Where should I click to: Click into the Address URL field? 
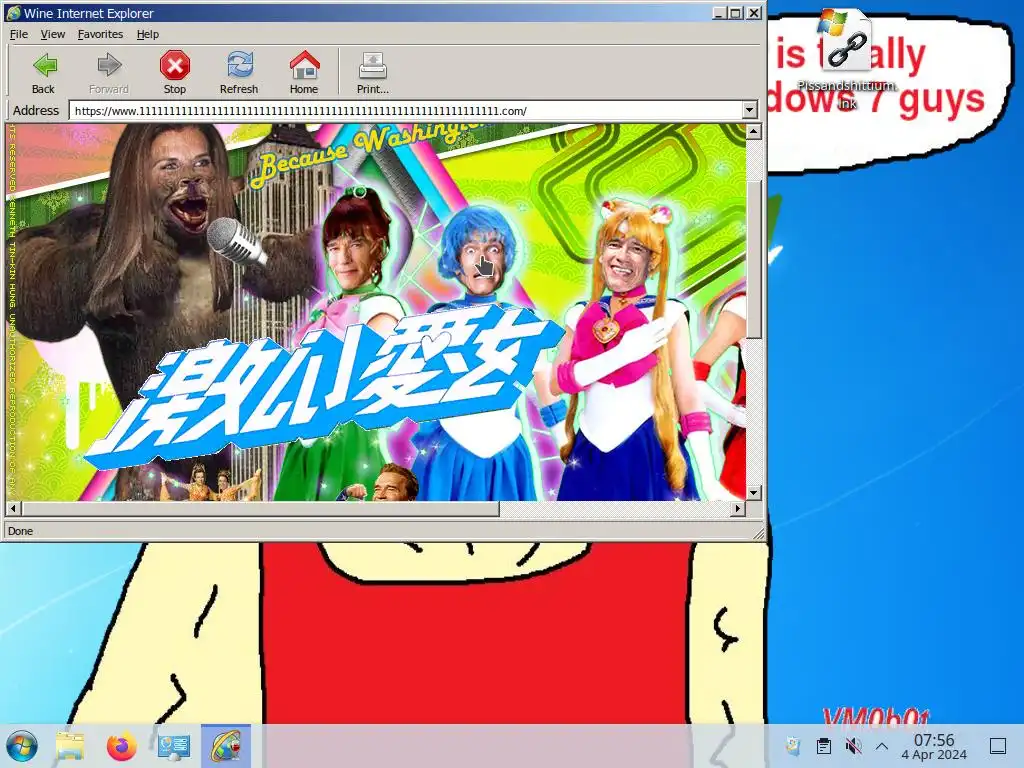click(x=405, y=110)
